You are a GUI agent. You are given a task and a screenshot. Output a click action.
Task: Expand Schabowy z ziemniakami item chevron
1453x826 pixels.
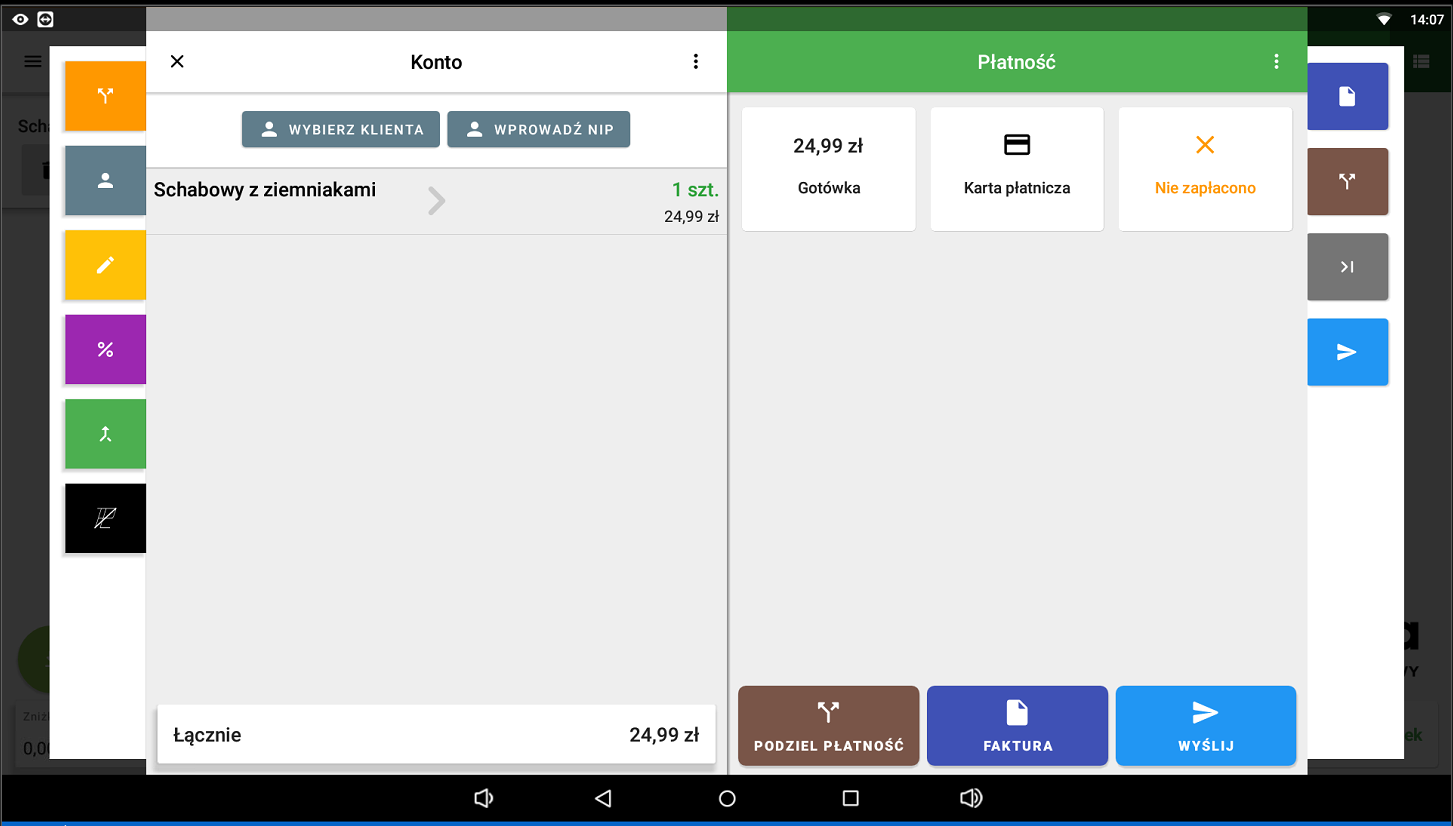pos(436,201)
